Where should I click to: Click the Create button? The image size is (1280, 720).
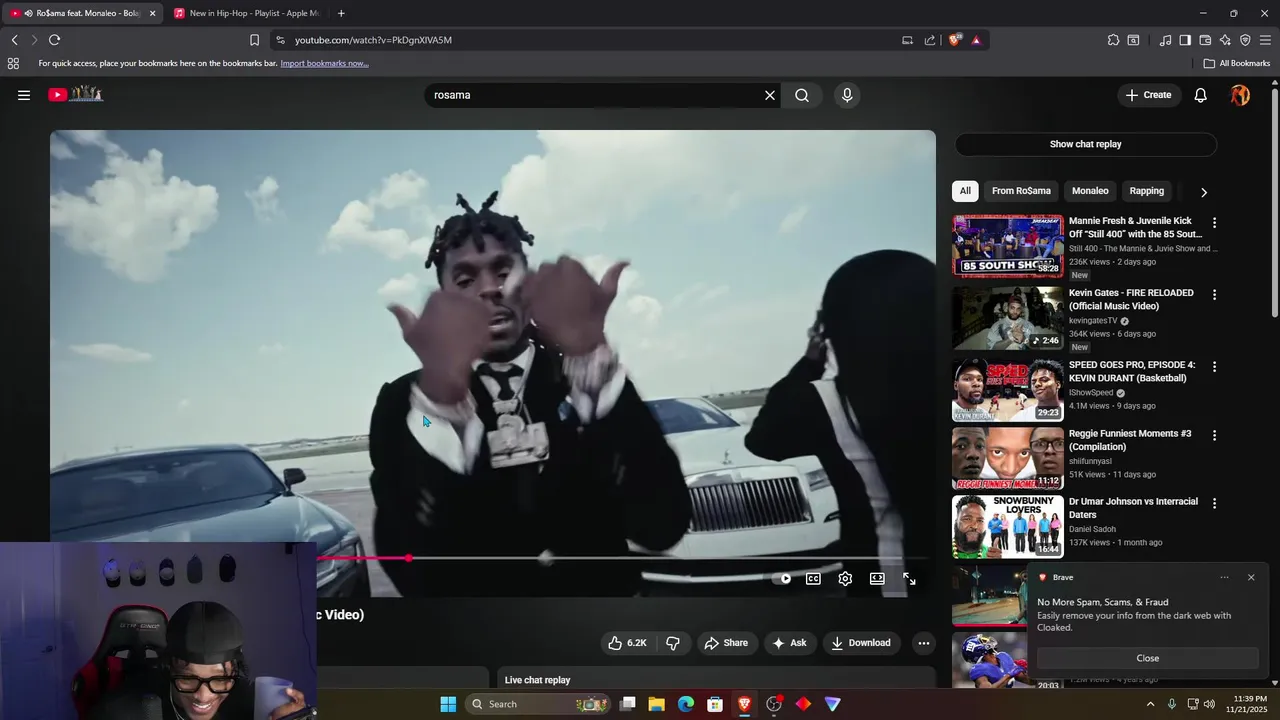click(1148, 95)
